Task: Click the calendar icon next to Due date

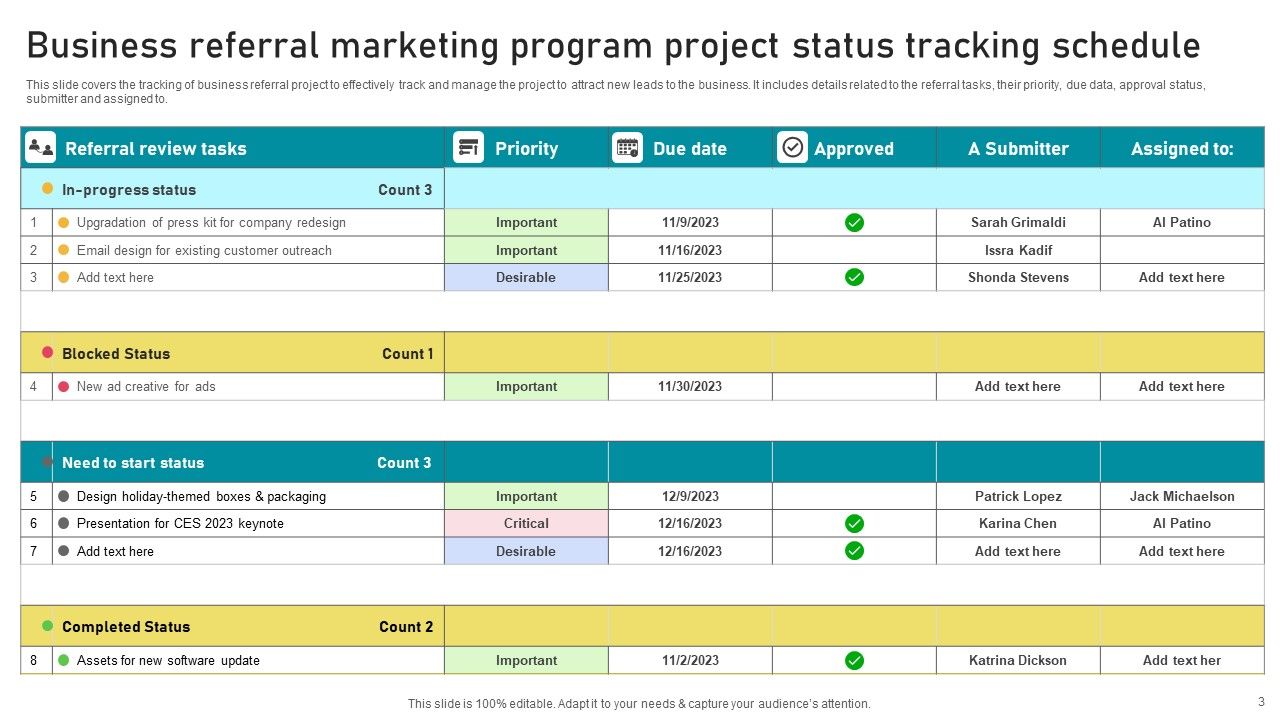Action: [x=627, y=147]
